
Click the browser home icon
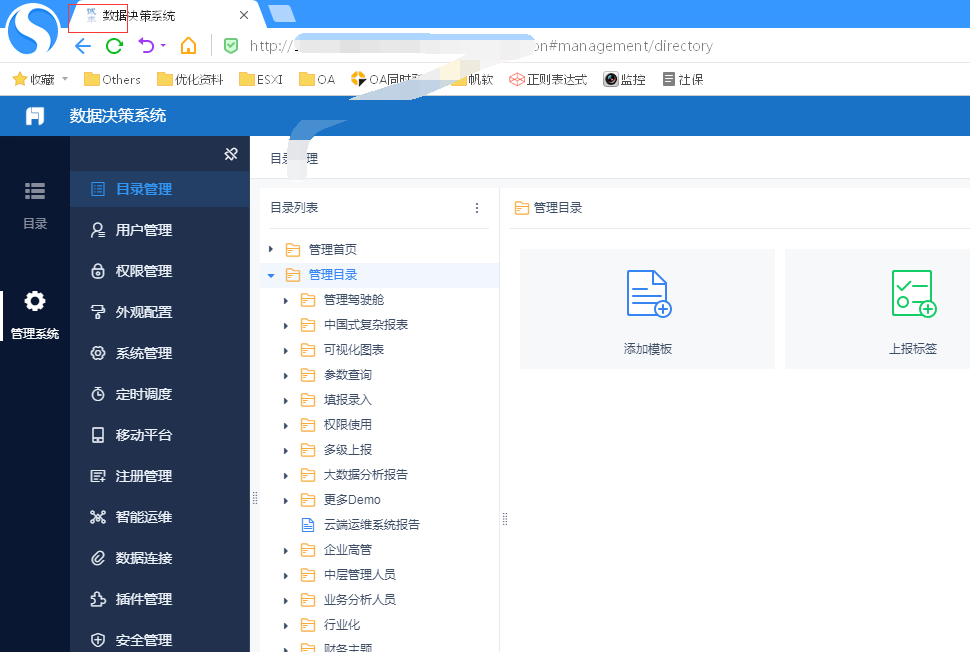[188, 46]
